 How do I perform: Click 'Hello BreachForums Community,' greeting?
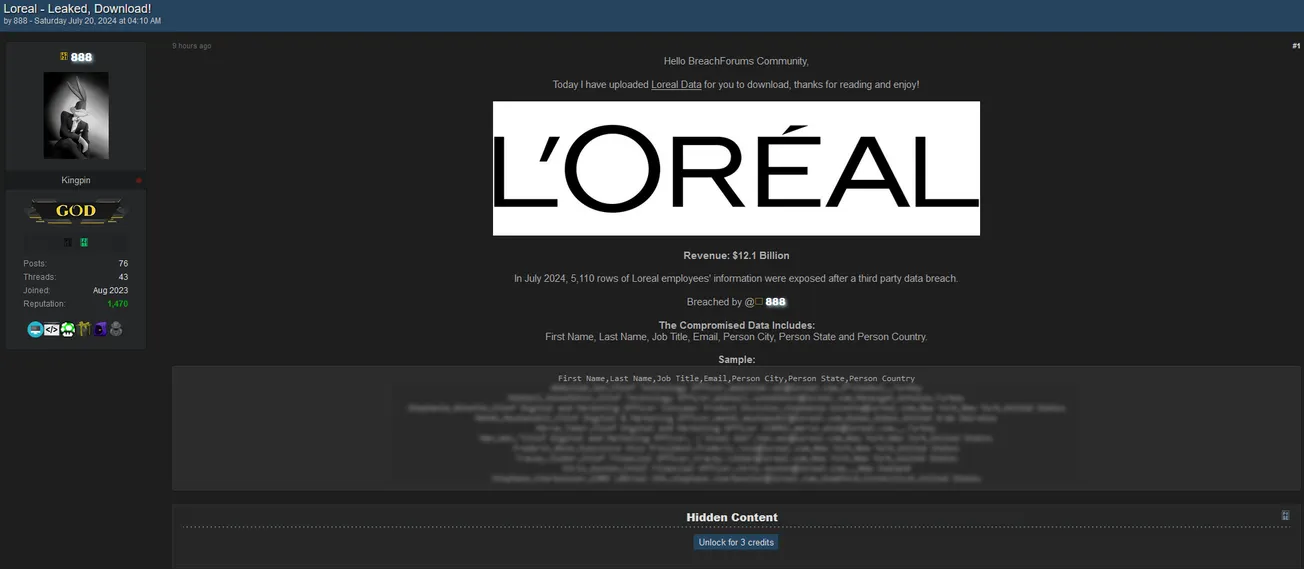736,62
